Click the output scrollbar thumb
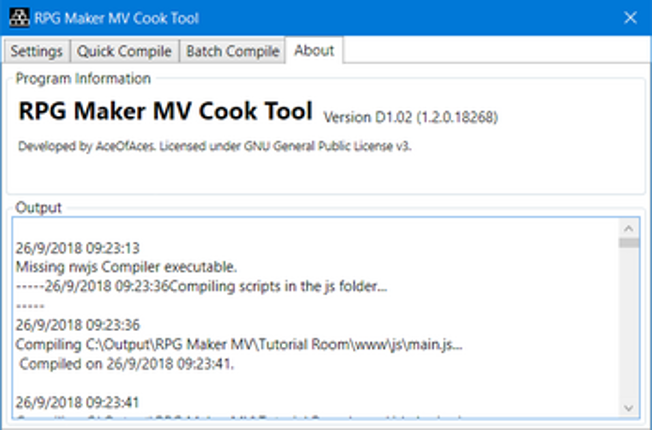Image resolution: width=652 pixels, height=430 pixels. tap(628, 243)
